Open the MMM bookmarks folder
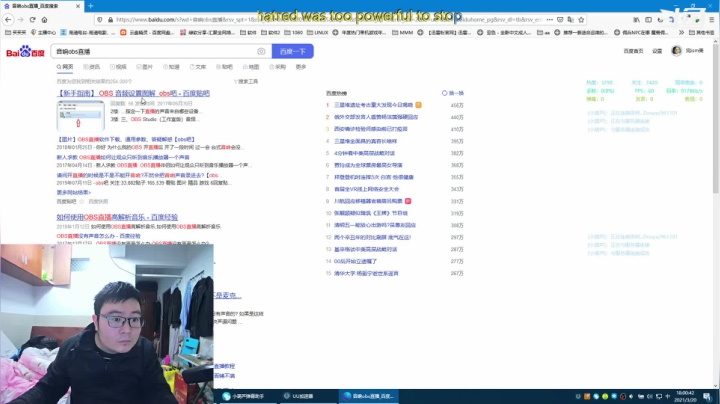Viewport: 720px width, 404px height. pos(403,33)
